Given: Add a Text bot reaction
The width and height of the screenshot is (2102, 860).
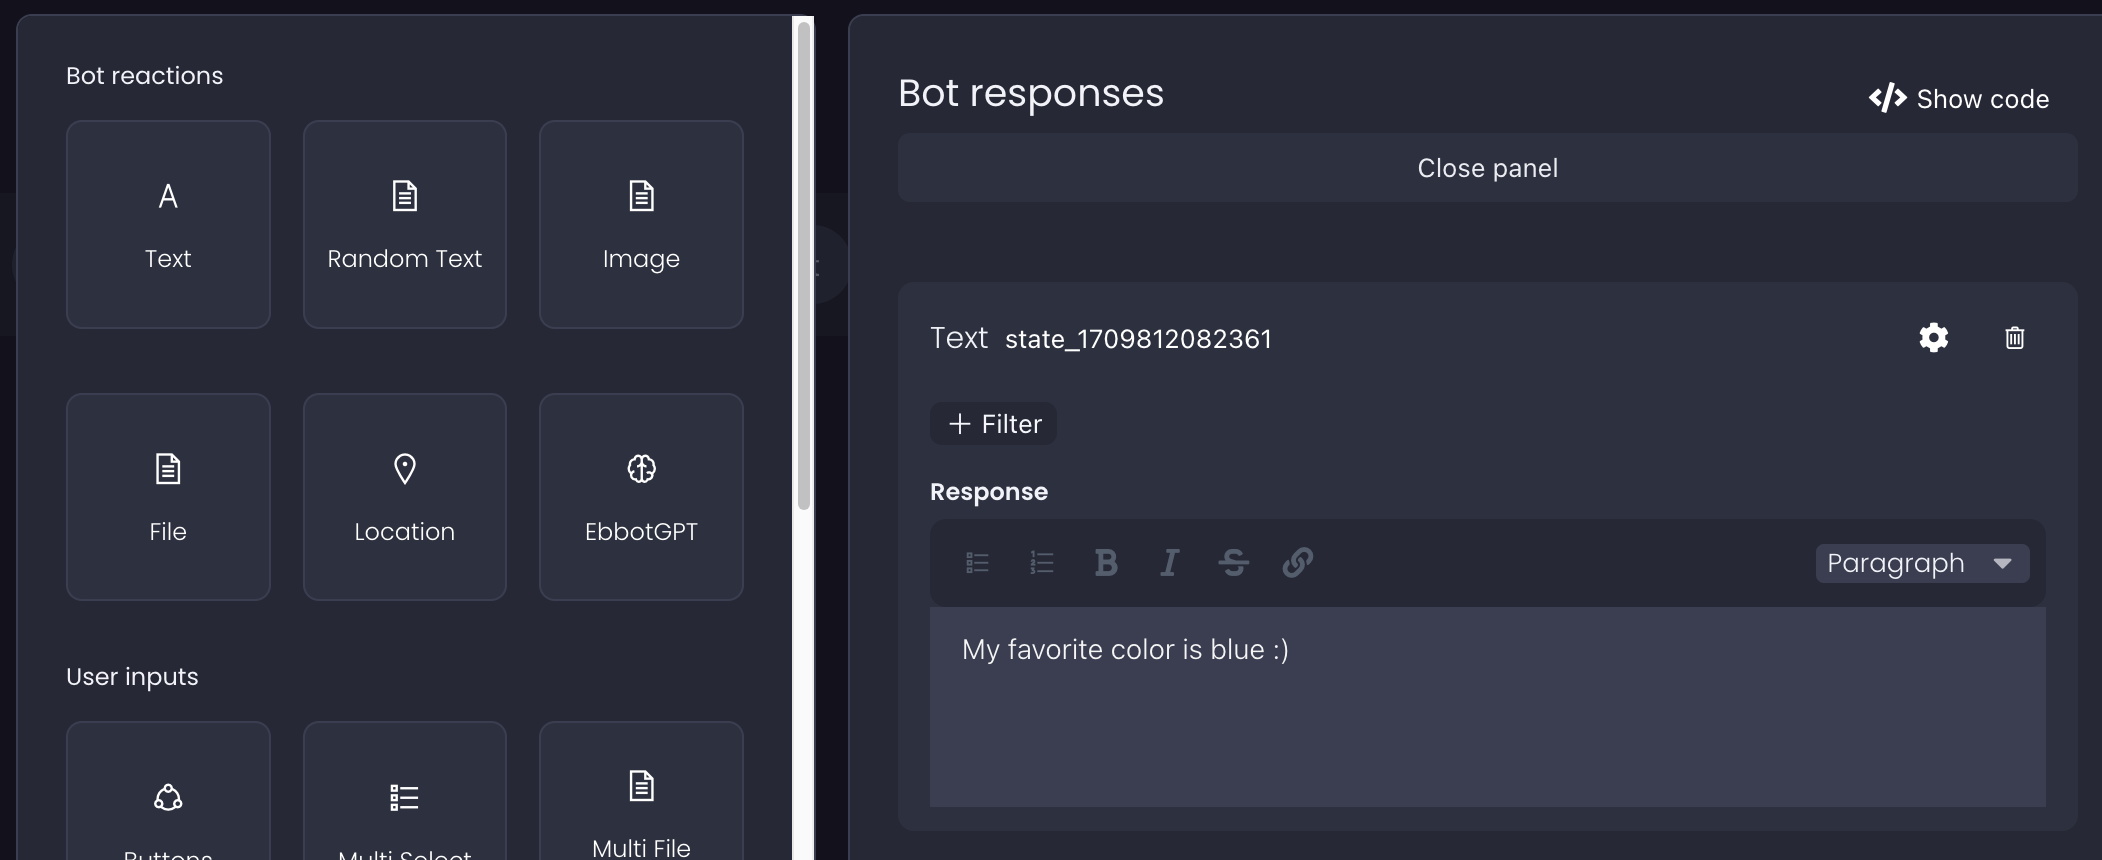Looking at the screenshot, I should point(168,225).
